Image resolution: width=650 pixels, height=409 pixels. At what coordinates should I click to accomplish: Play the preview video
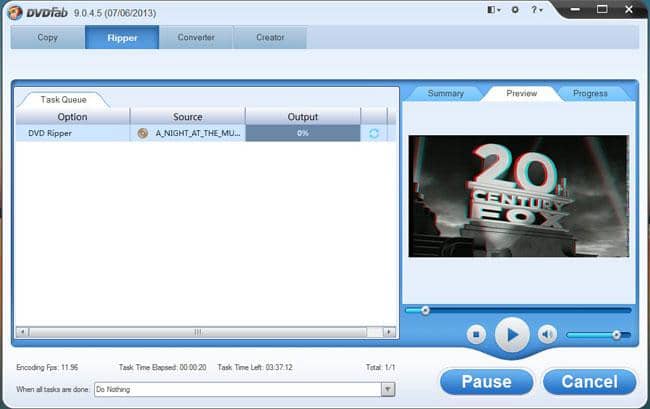coord(512,334)
